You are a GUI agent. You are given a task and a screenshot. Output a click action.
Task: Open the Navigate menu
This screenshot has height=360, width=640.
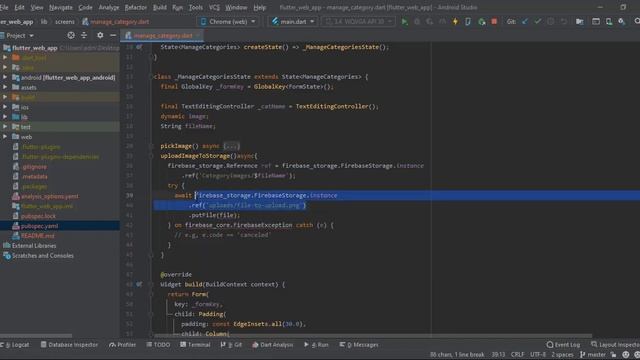[60, 7]
